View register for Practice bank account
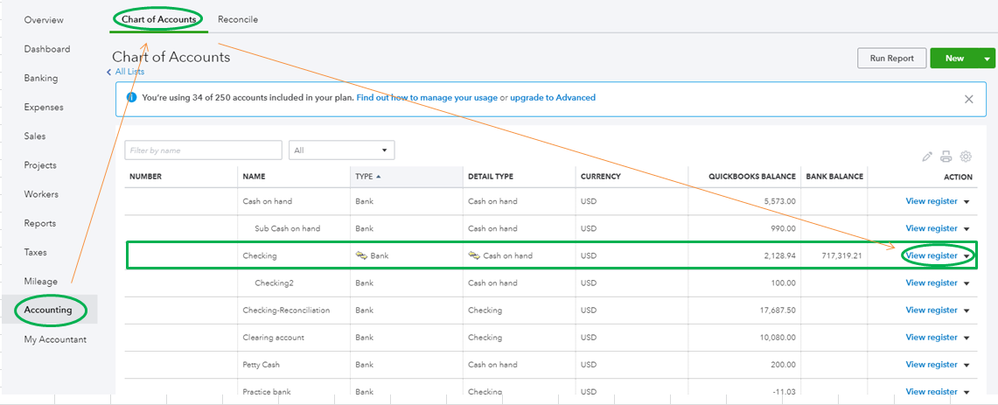The width and height of the screenshot is (998, 405). tap(931, 392)
